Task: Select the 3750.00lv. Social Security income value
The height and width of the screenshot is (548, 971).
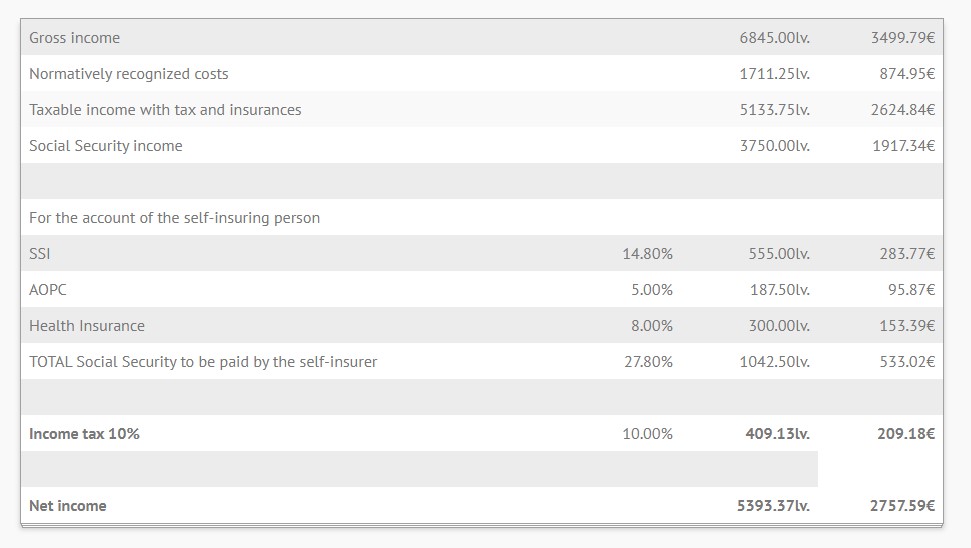Action: point(774,146)
